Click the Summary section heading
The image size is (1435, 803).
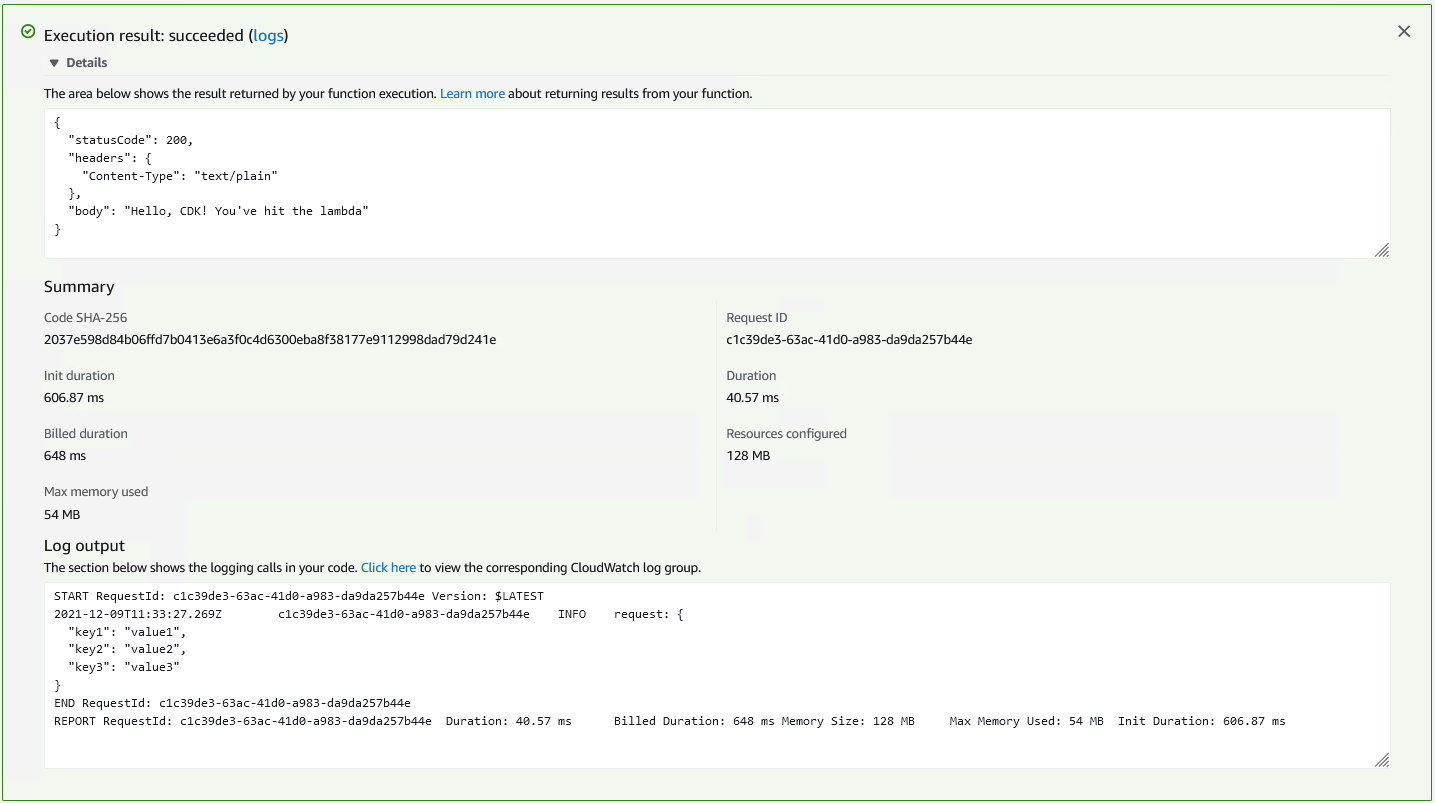point(79,286)
